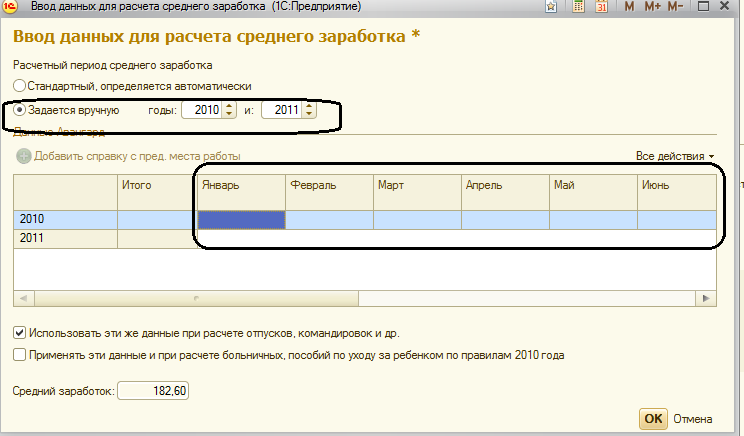
Task: Decrease the second year 2011 spinner
Action: (309, 114)
